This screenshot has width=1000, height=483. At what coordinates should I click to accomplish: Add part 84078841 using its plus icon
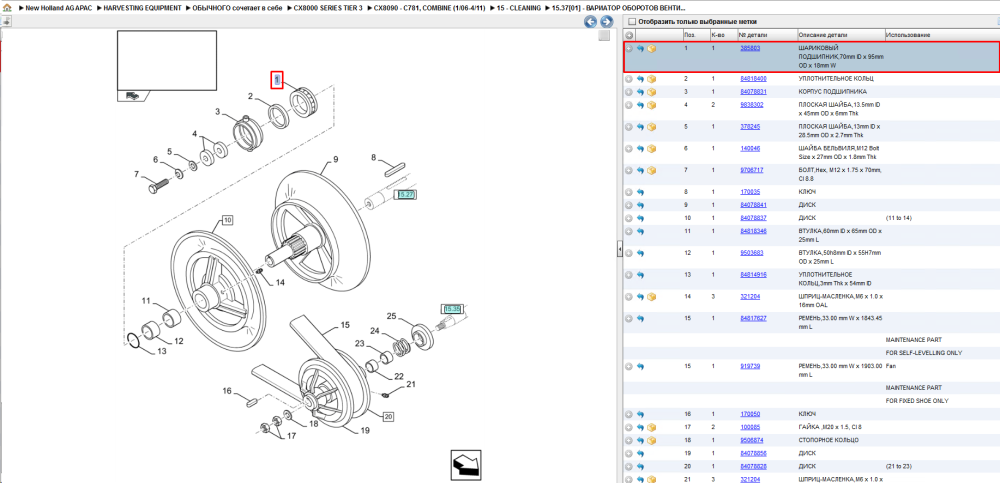[x=629, y=205]
